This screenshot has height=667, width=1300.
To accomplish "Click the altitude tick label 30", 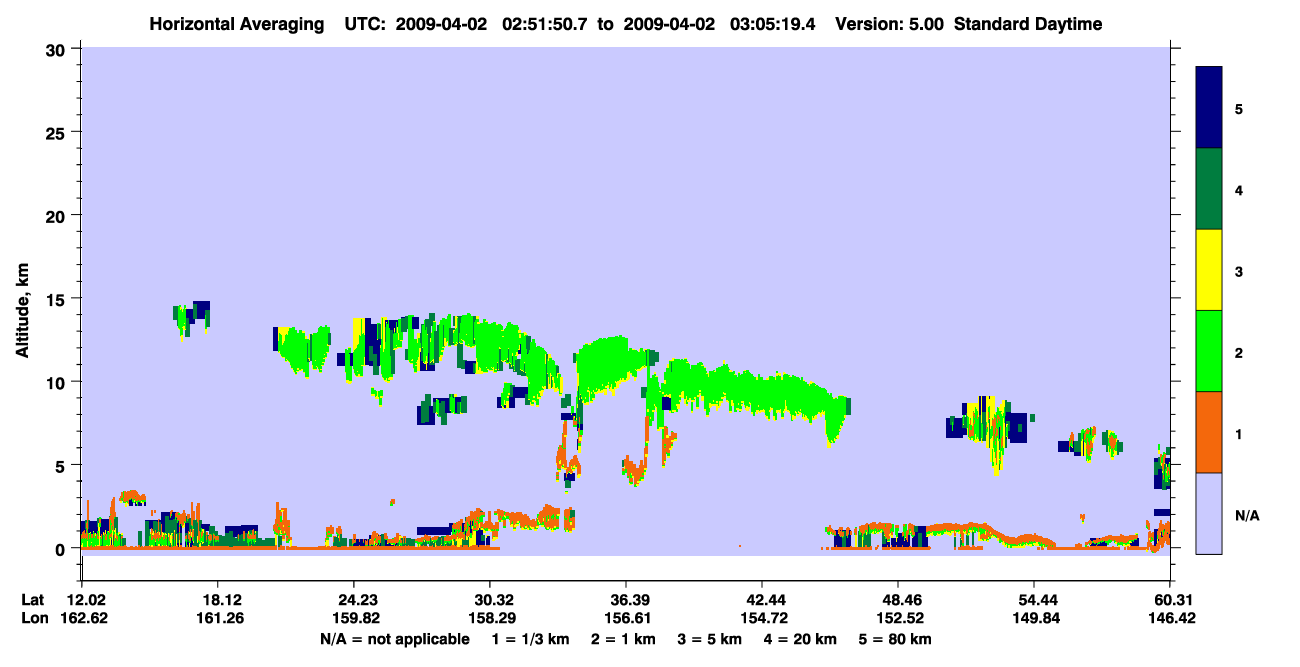I will (x=58, y=49).
